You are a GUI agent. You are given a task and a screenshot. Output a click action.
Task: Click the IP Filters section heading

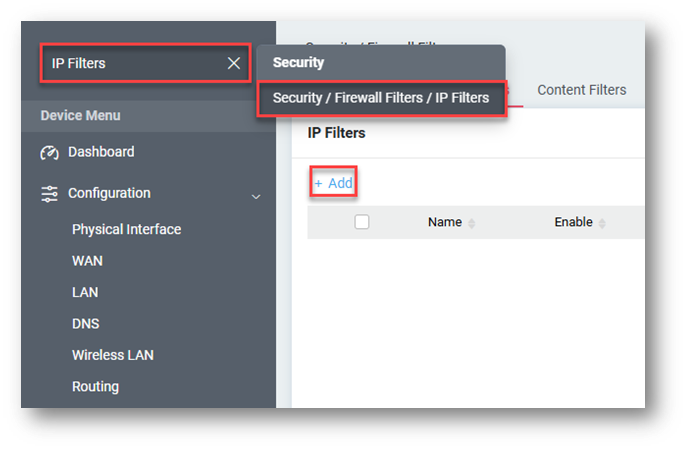tap(336, 133)
